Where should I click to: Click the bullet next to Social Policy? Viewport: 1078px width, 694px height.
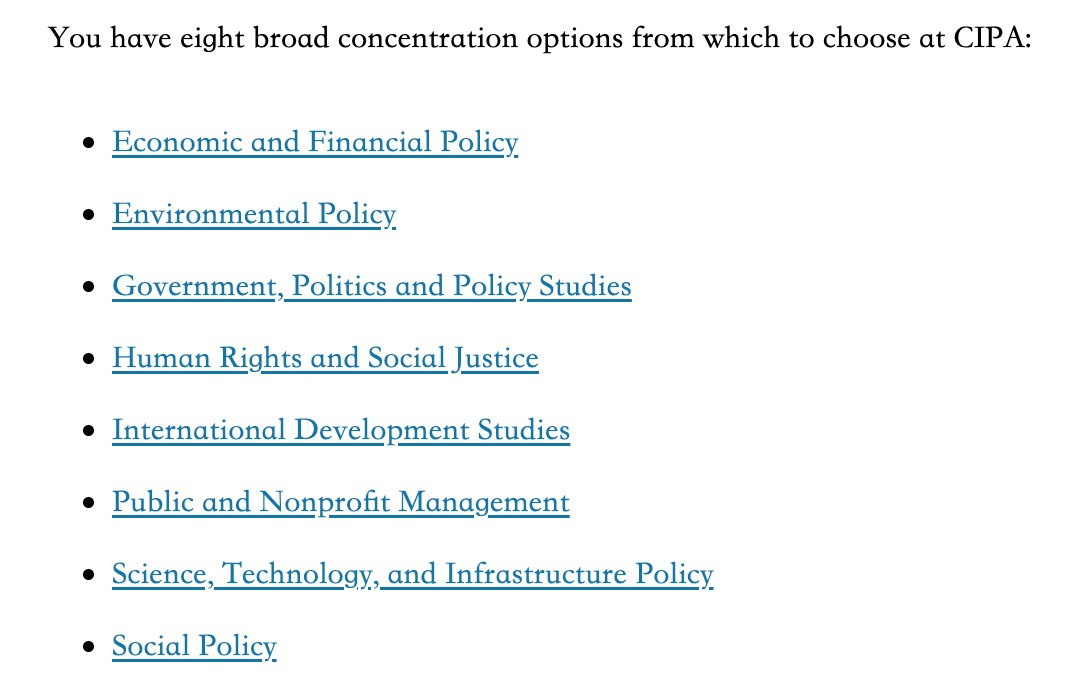(88, 647)
